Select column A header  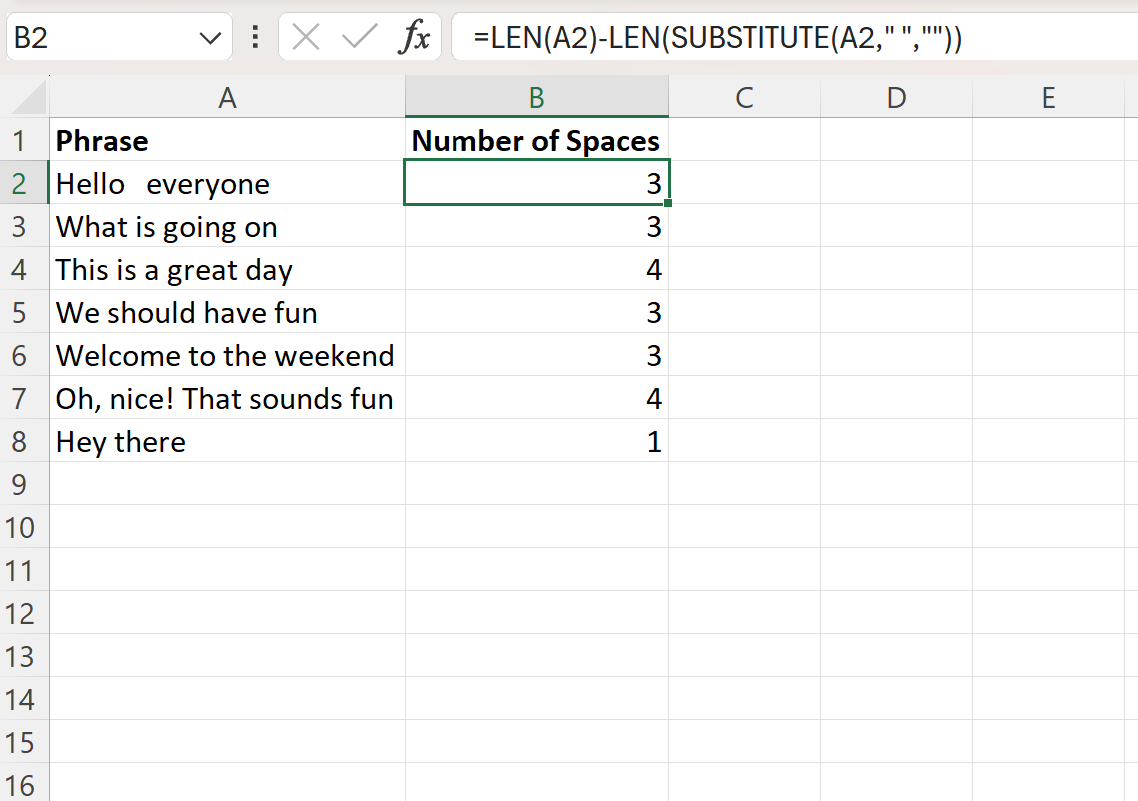[227, 97]
